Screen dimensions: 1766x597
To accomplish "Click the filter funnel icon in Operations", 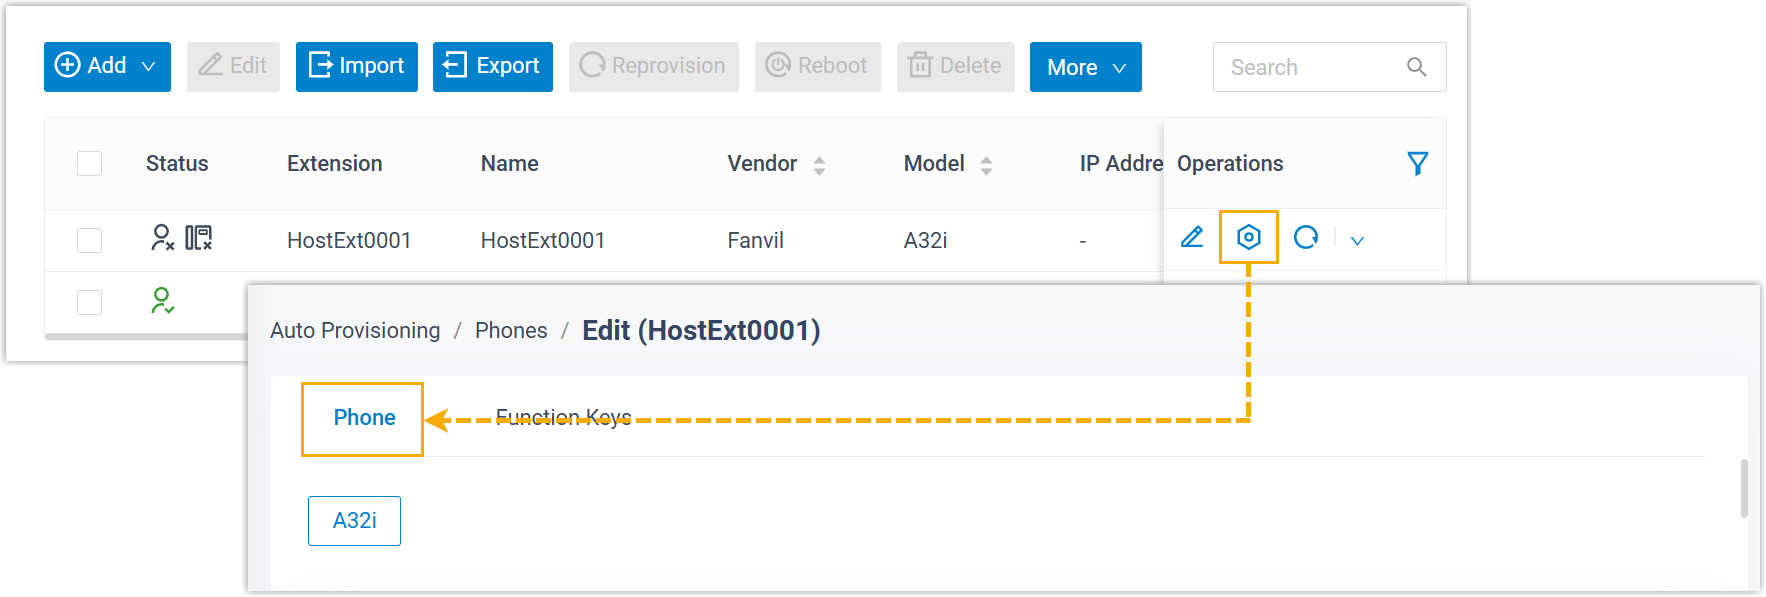I will (1417, 164).
